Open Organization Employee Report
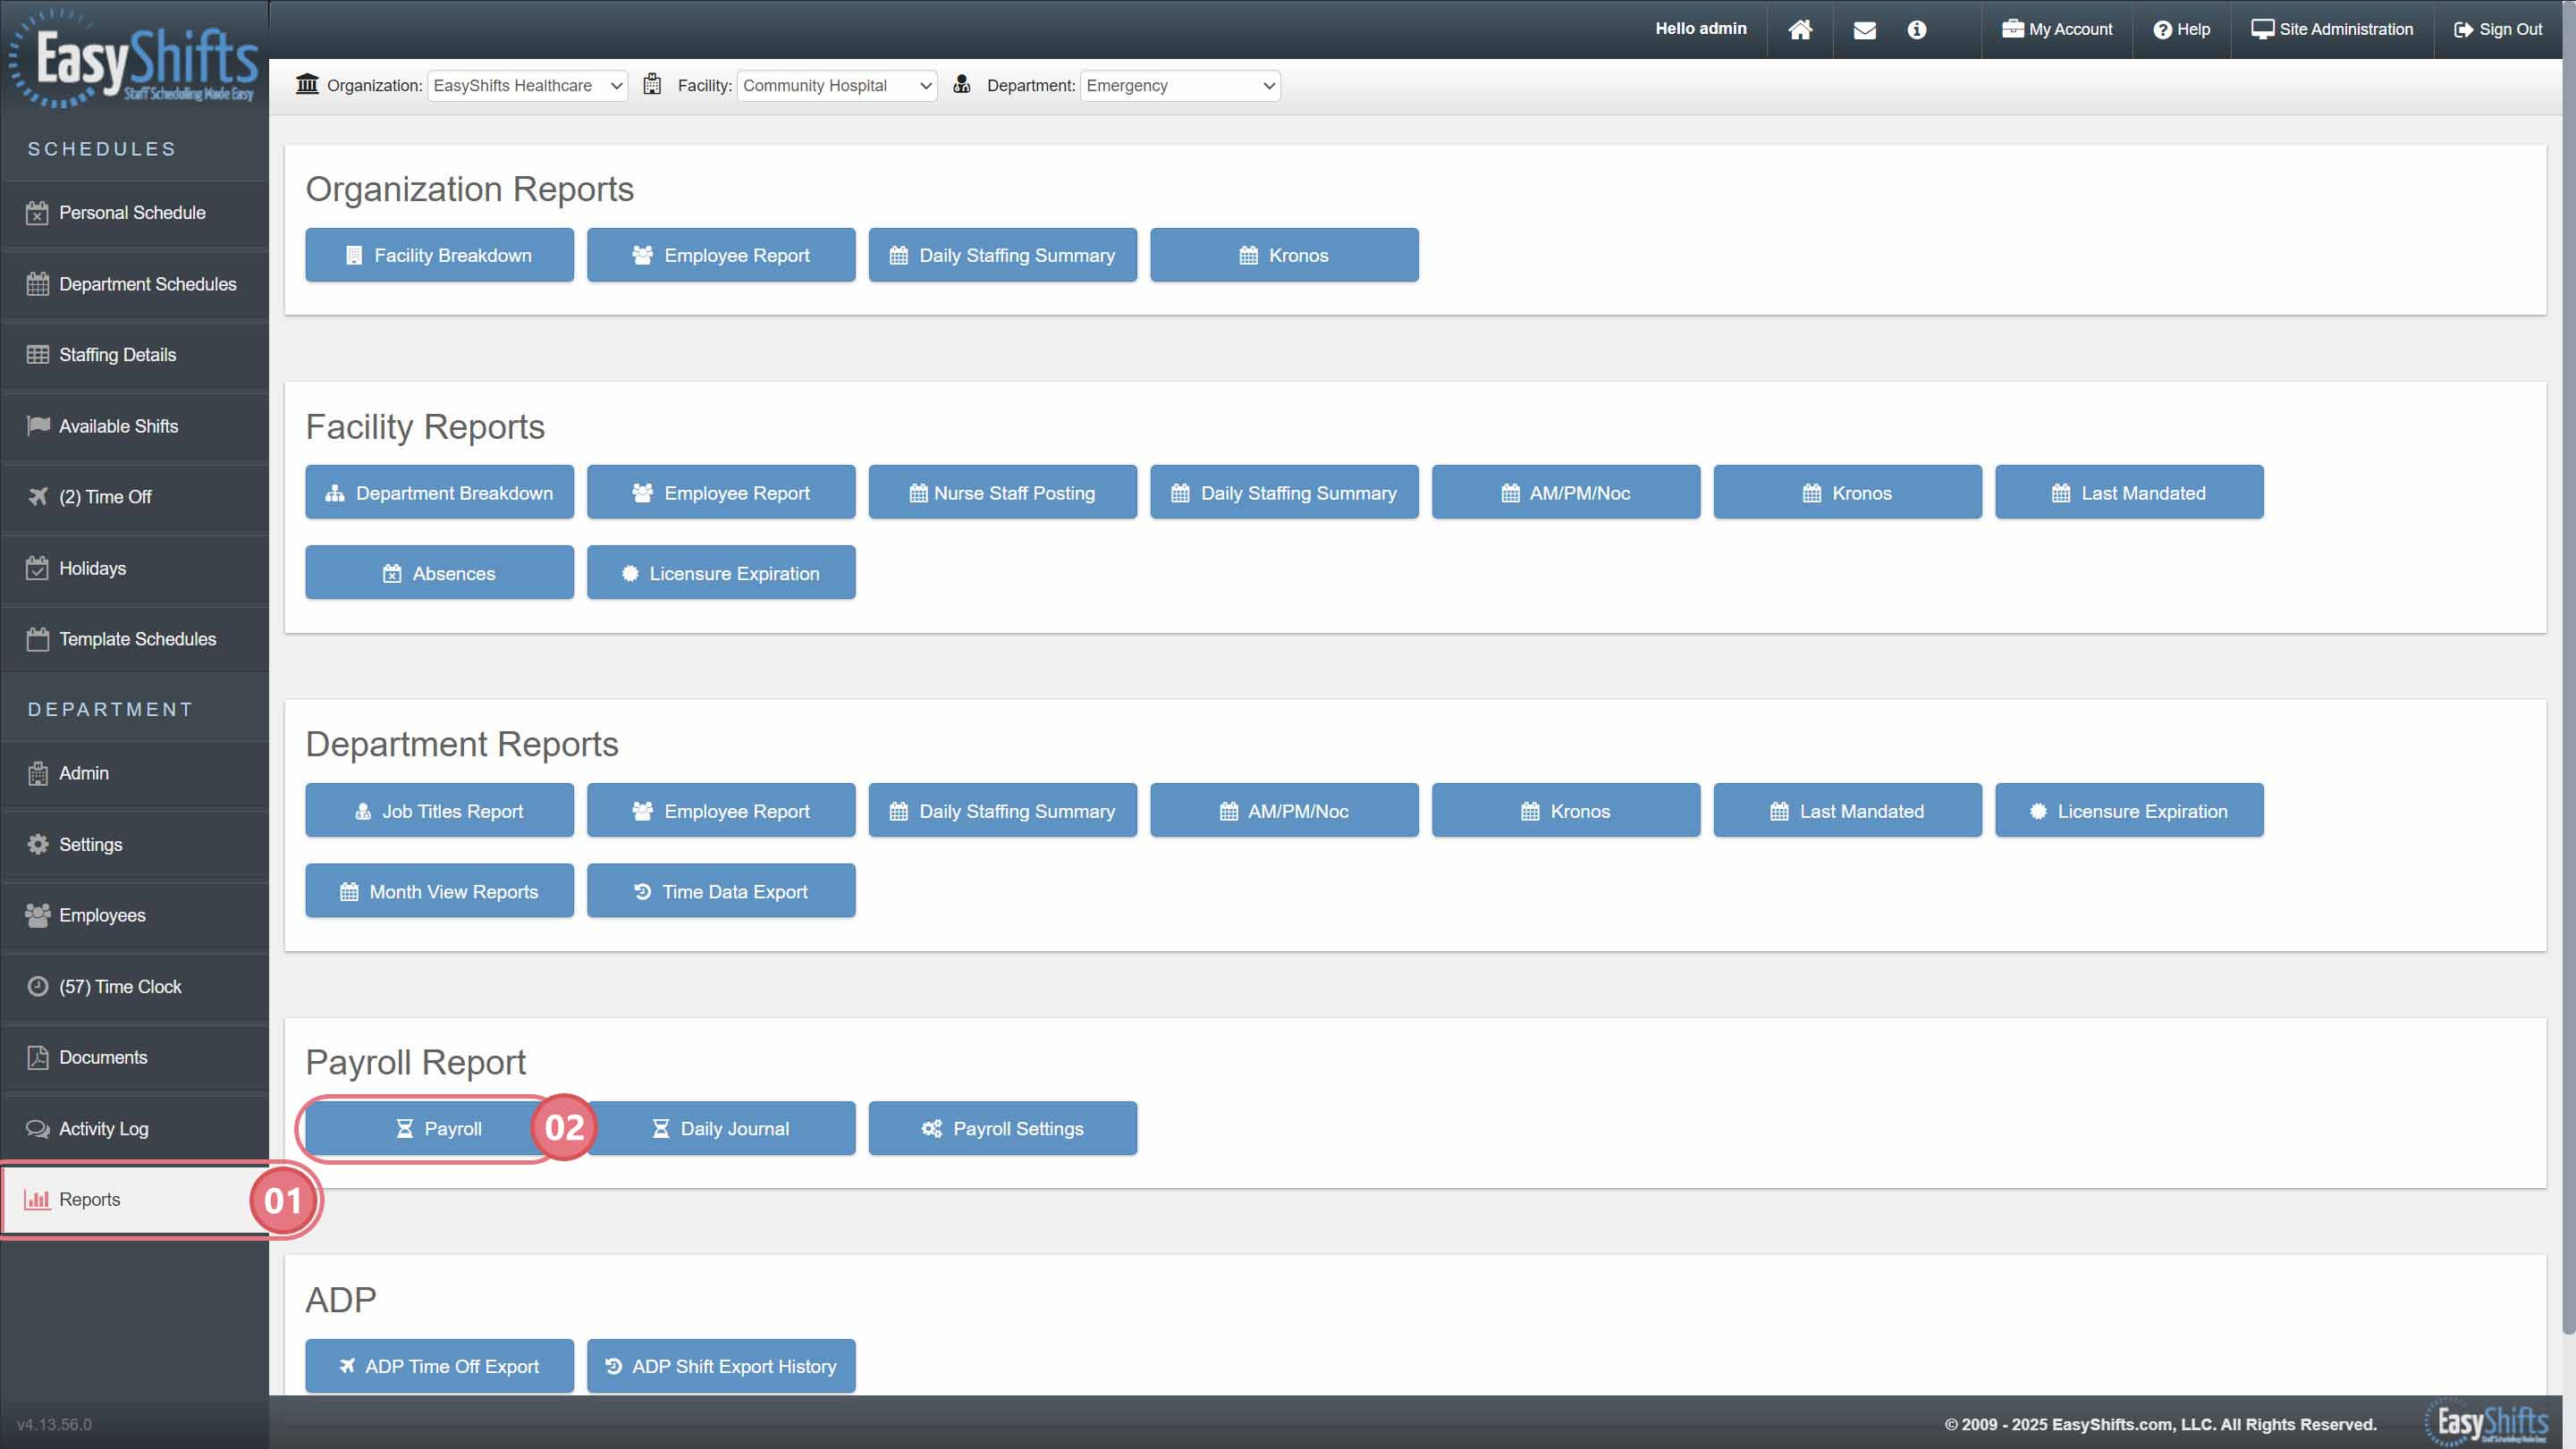The image size is (2576, 1449). (721, 255)
